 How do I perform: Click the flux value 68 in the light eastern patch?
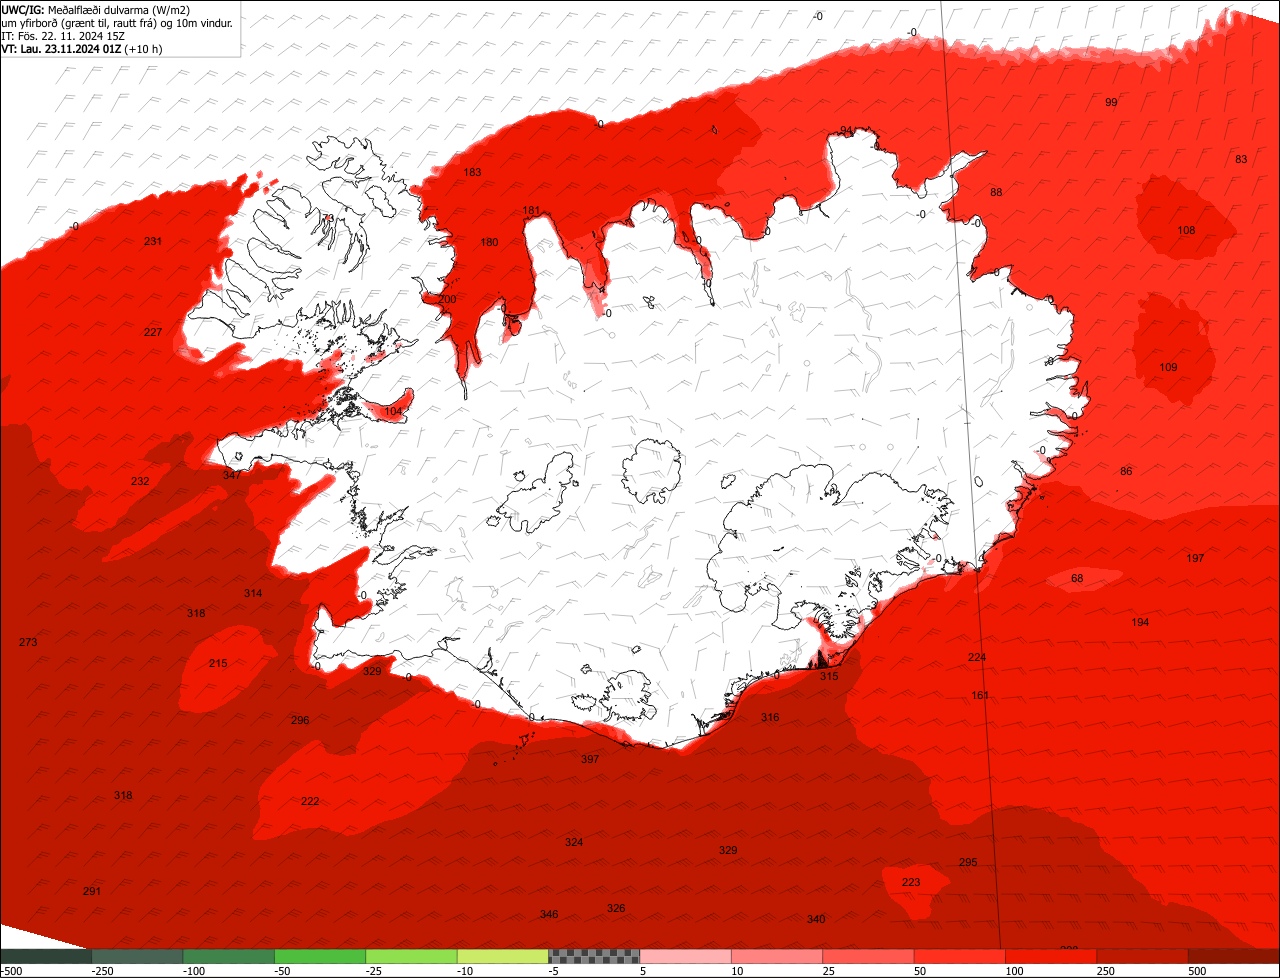(1077, 578)
